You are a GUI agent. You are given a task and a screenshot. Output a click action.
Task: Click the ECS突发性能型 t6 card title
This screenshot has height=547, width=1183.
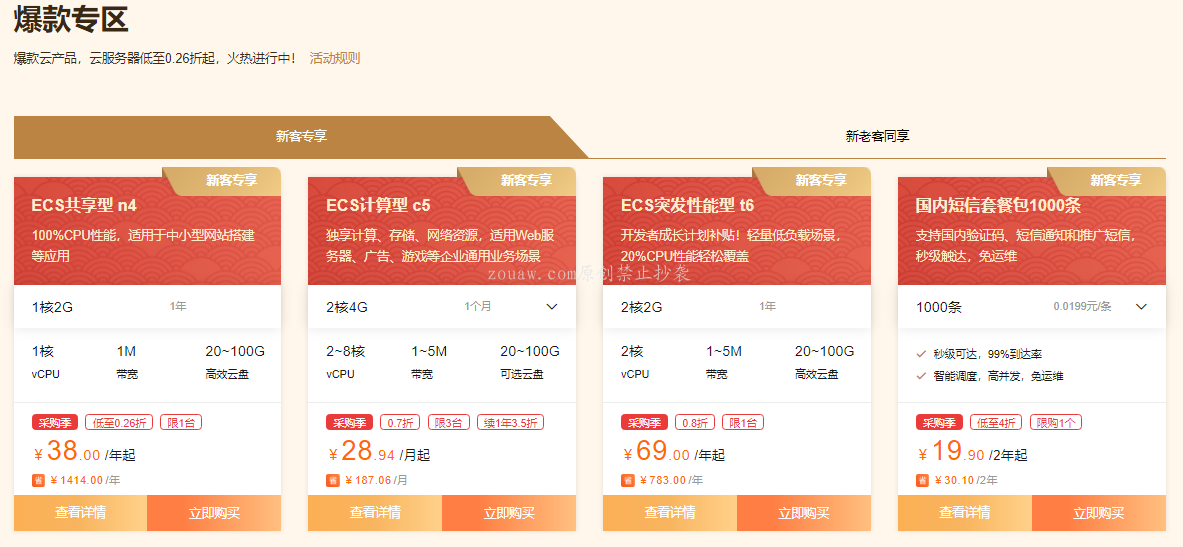point(687,205)
